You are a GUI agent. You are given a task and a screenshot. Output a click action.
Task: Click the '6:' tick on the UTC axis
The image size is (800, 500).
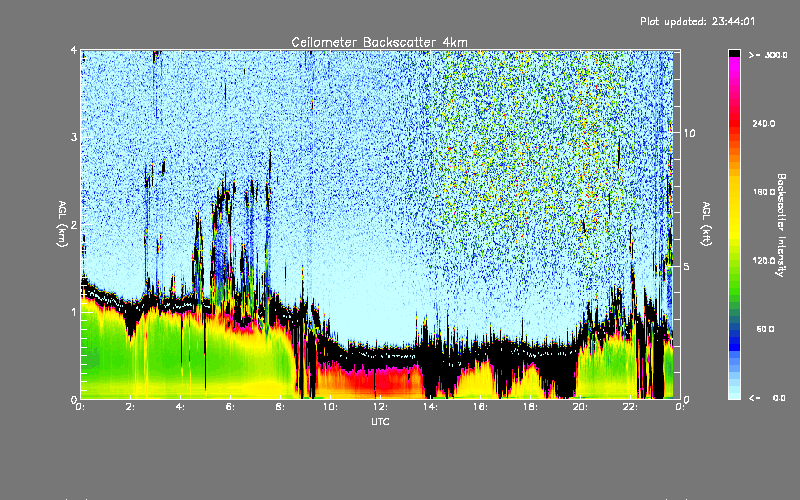(x=230, y=407)
